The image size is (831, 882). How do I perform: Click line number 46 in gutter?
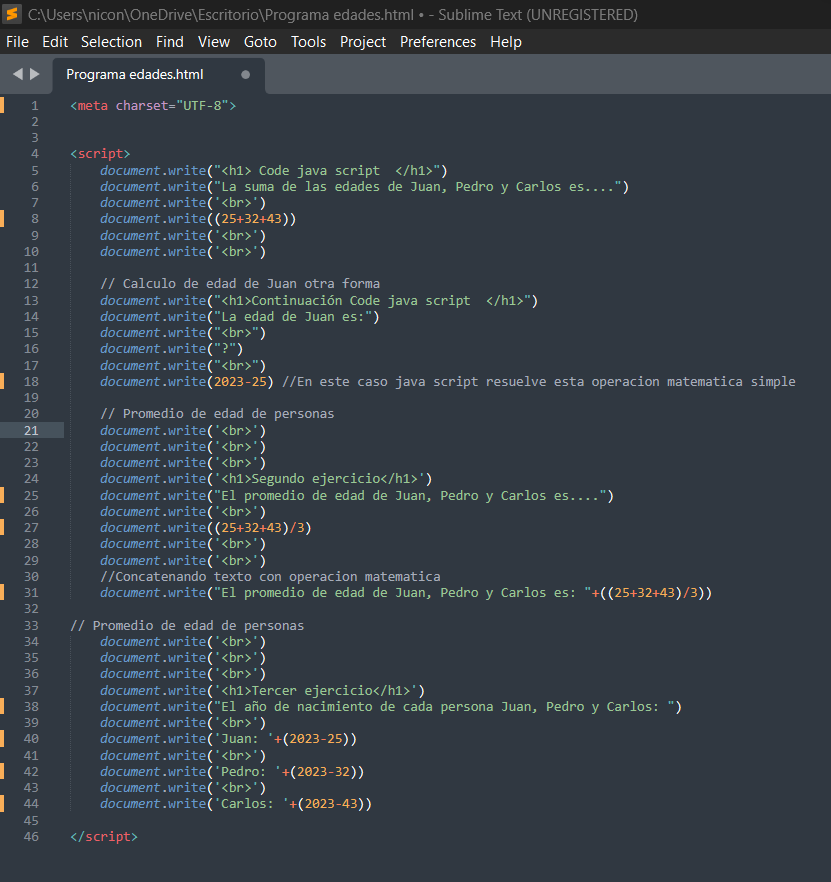(32, 837)
